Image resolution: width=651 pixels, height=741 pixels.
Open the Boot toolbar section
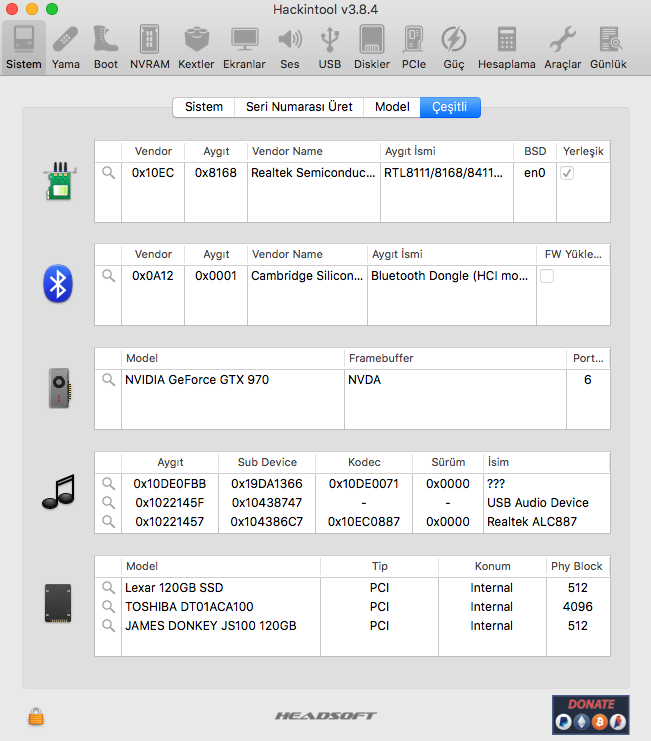tap(106, 47)
